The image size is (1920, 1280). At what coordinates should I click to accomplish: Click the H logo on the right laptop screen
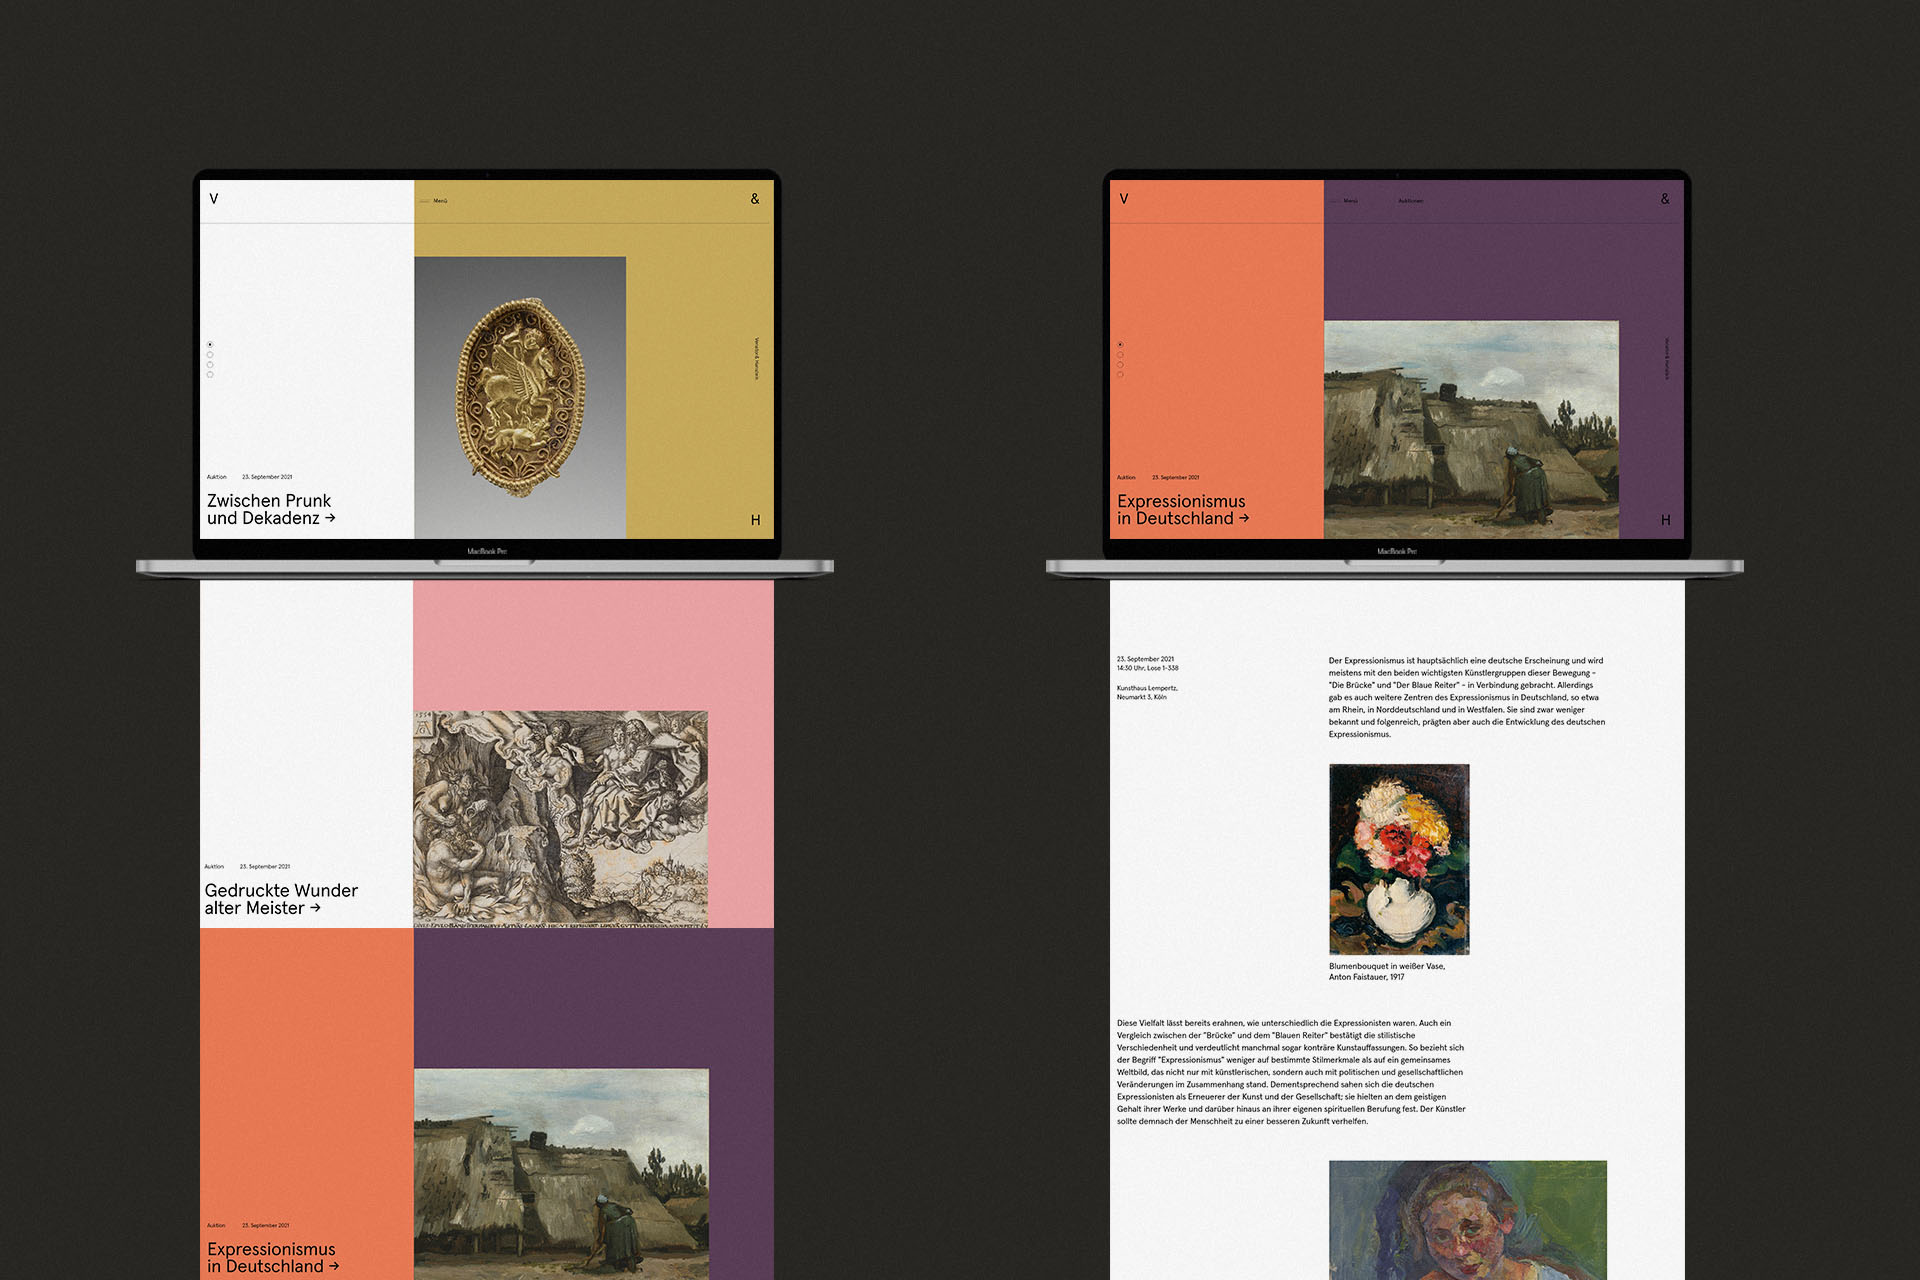[x=1665, y=520]
